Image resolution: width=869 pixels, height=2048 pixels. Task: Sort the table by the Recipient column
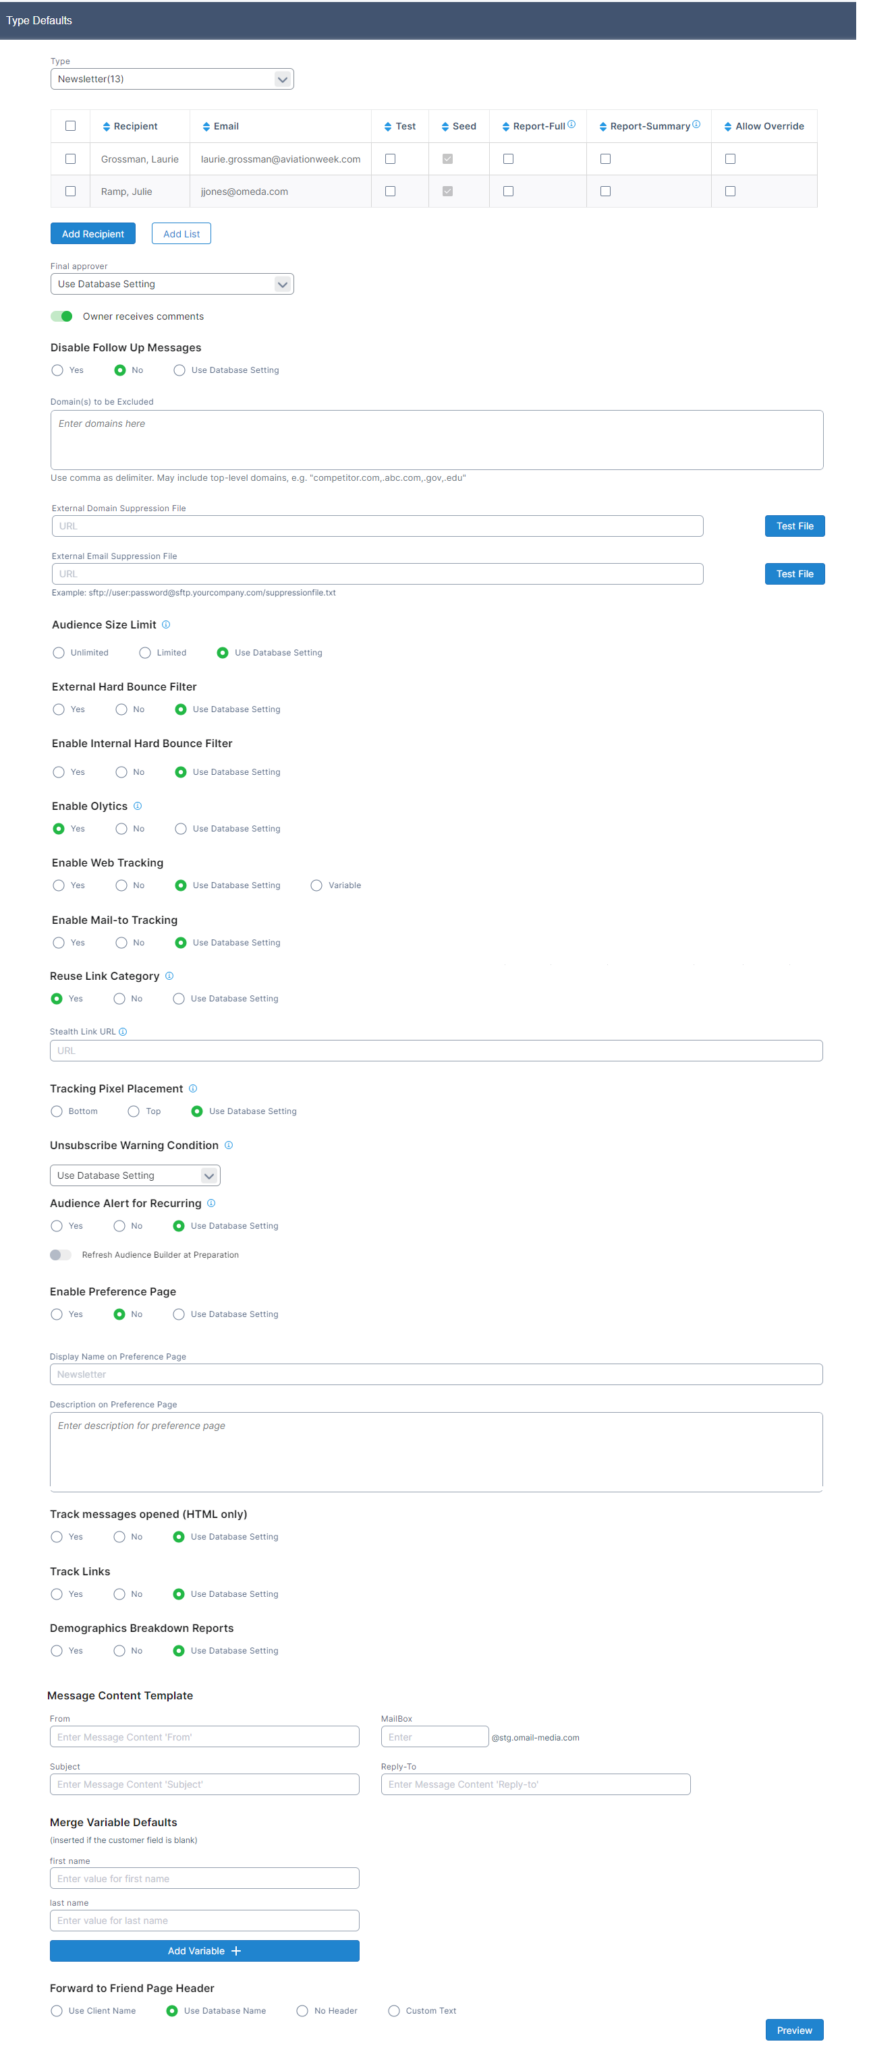[130, 126]
